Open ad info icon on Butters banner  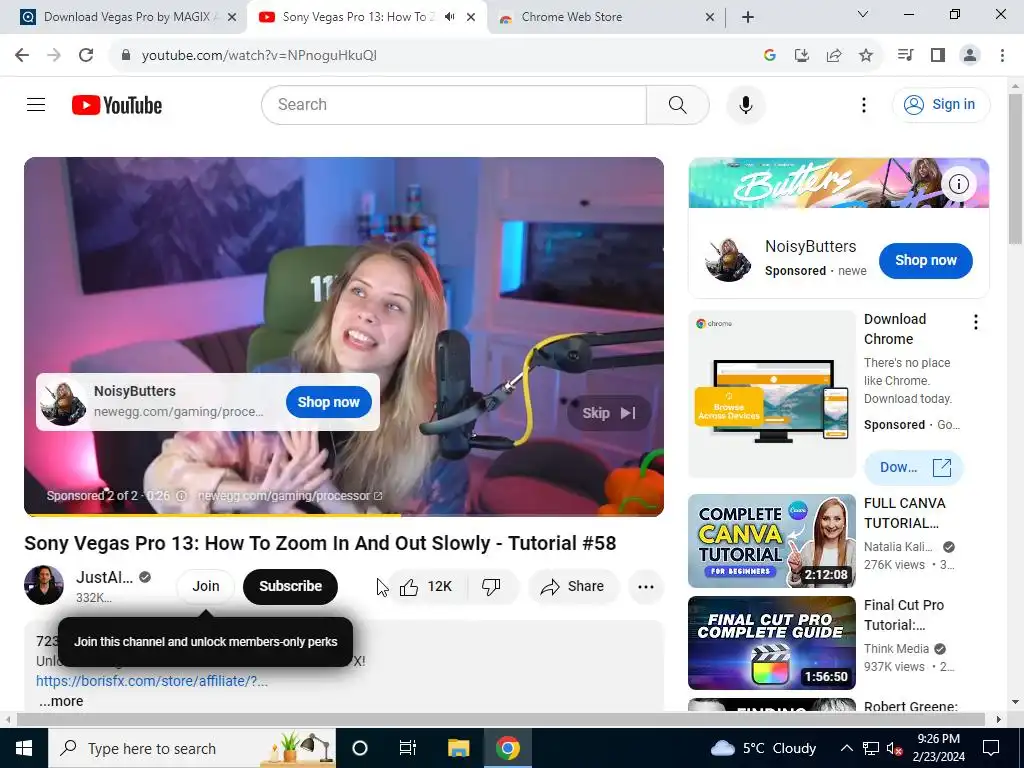958,184
